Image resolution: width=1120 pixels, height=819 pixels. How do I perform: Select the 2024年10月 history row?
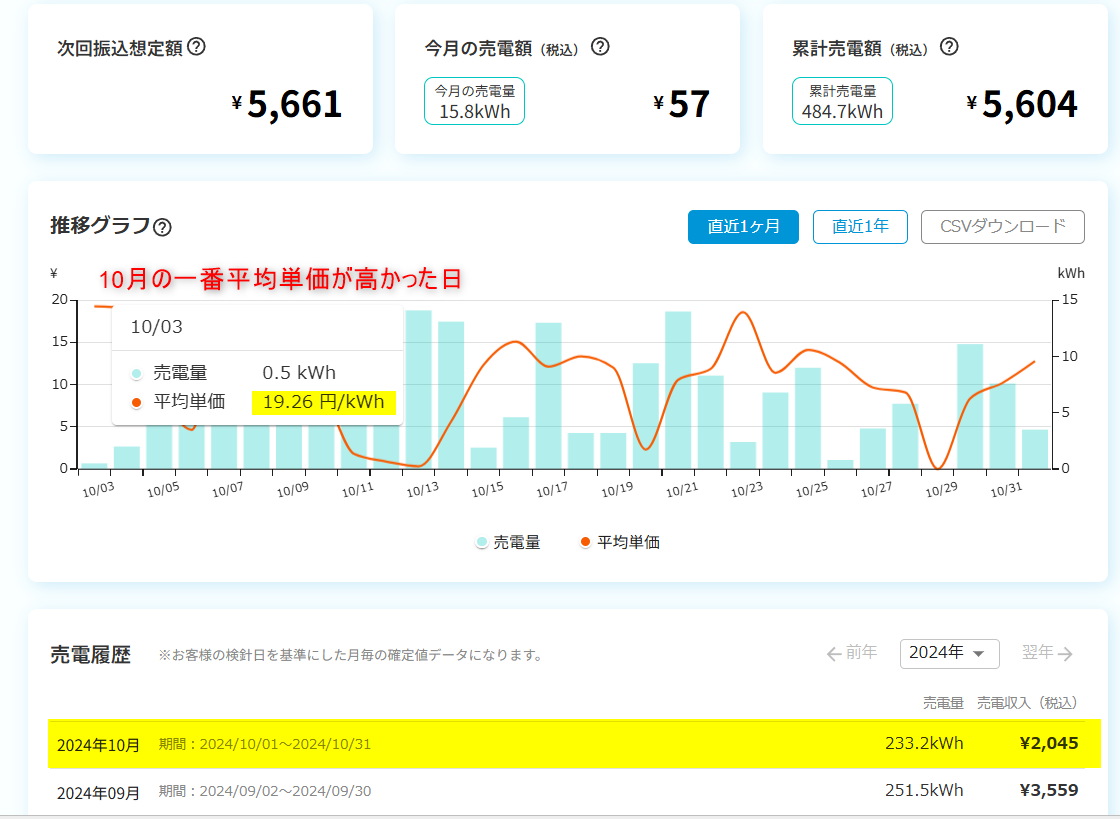[566, 744]
